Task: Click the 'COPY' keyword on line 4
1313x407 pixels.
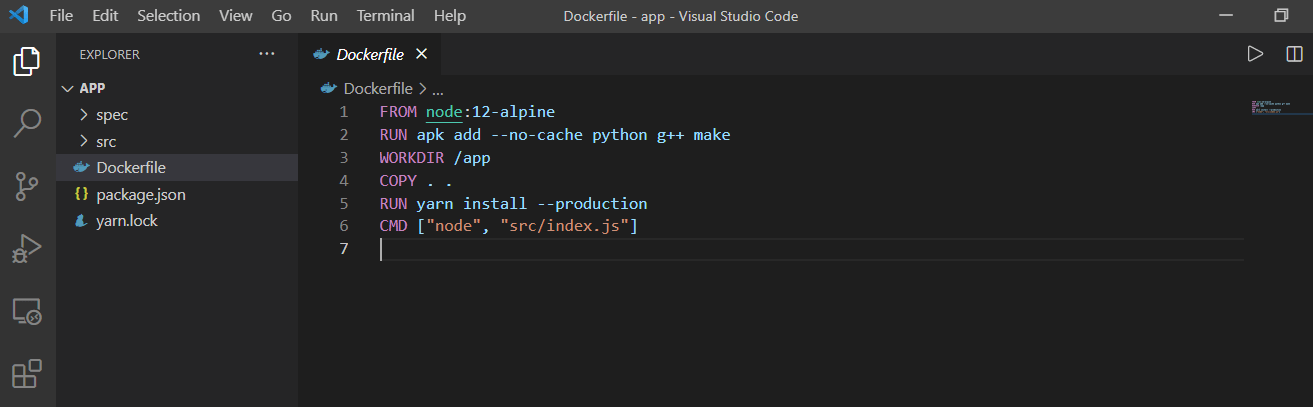Action: pyautogui.click(x=397, y=180)
